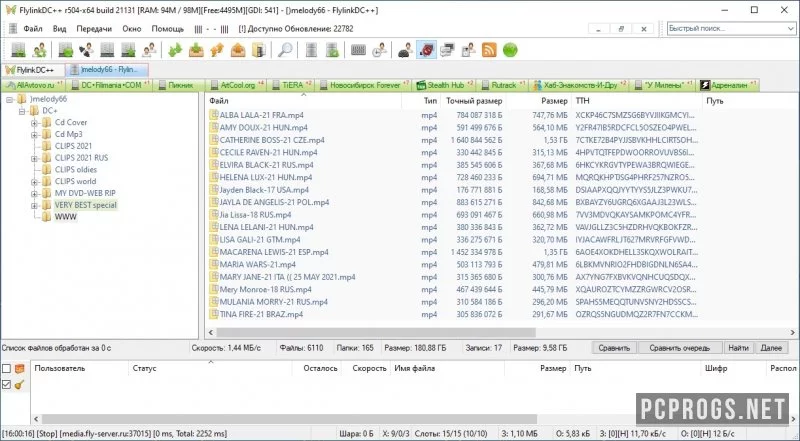Screen dimensions: 800x441
Task: Open finished uploads orange tray icon
Action: click(238, 50)
